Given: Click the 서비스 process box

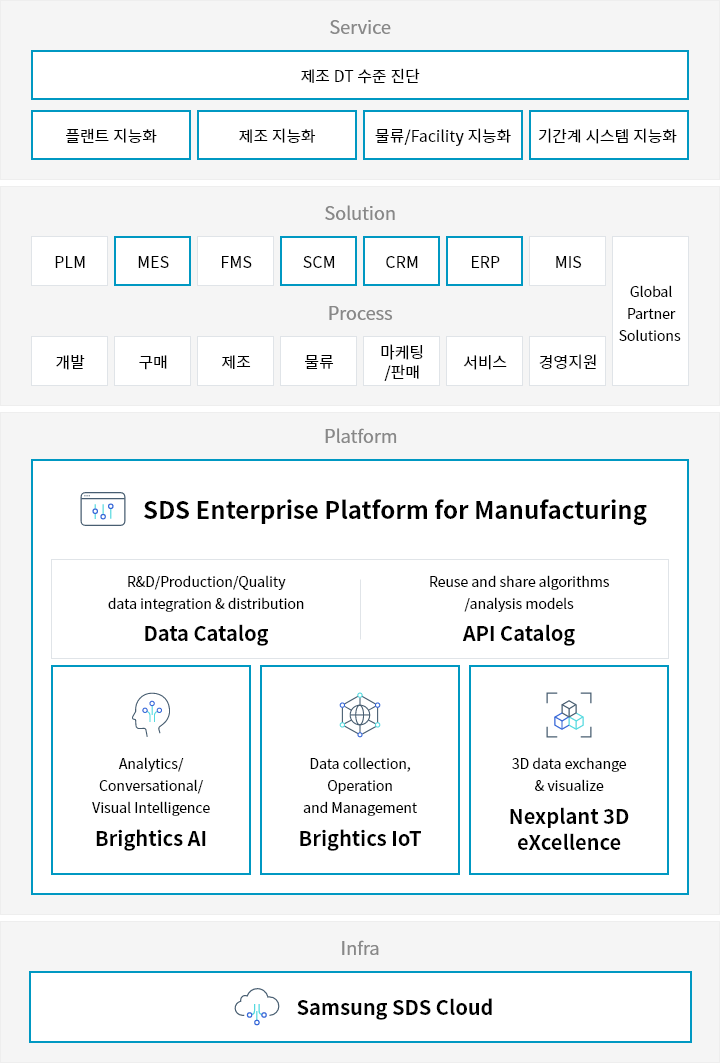Looking at the screenshot, I should click(x=485, y=361).
